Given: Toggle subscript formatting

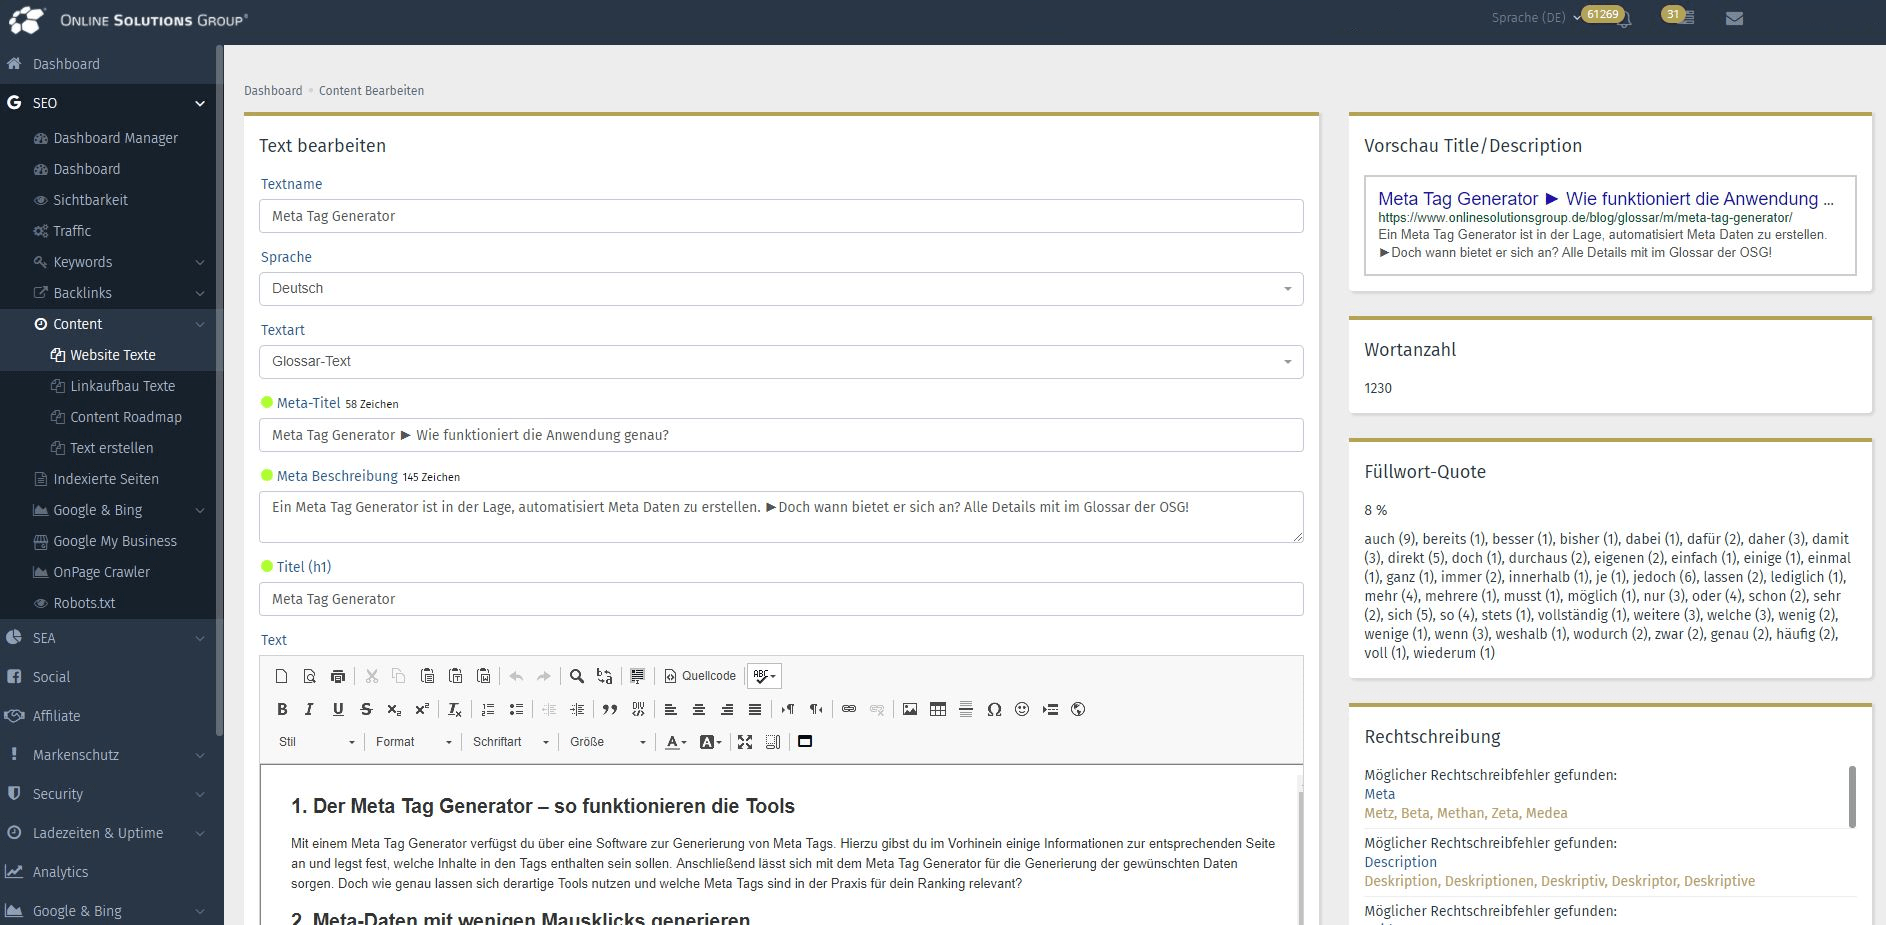Looking at the screenshot, I should coord(394,709).
